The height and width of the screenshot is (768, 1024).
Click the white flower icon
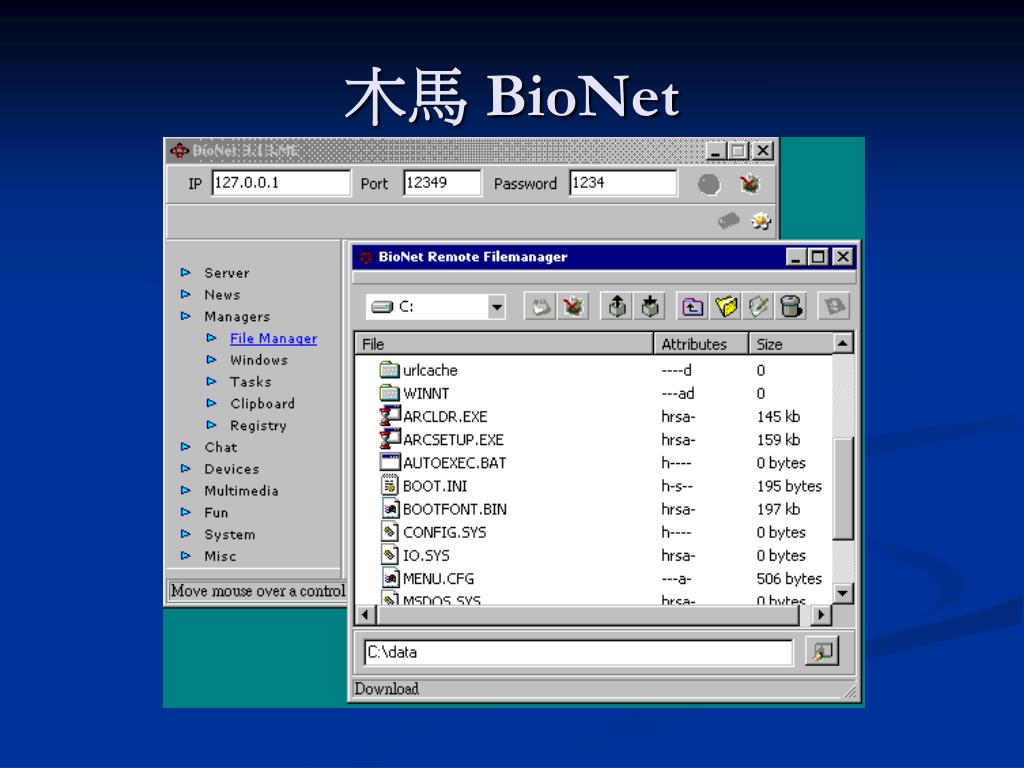coord(761,221)
